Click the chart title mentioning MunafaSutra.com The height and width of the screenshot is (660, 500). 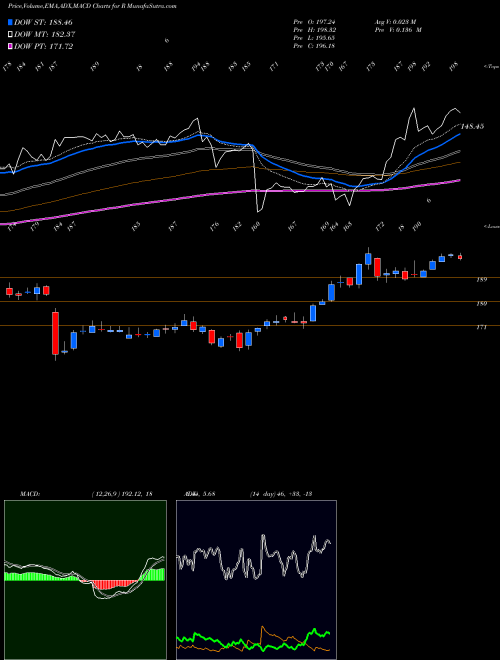click(x=92, y=6)
